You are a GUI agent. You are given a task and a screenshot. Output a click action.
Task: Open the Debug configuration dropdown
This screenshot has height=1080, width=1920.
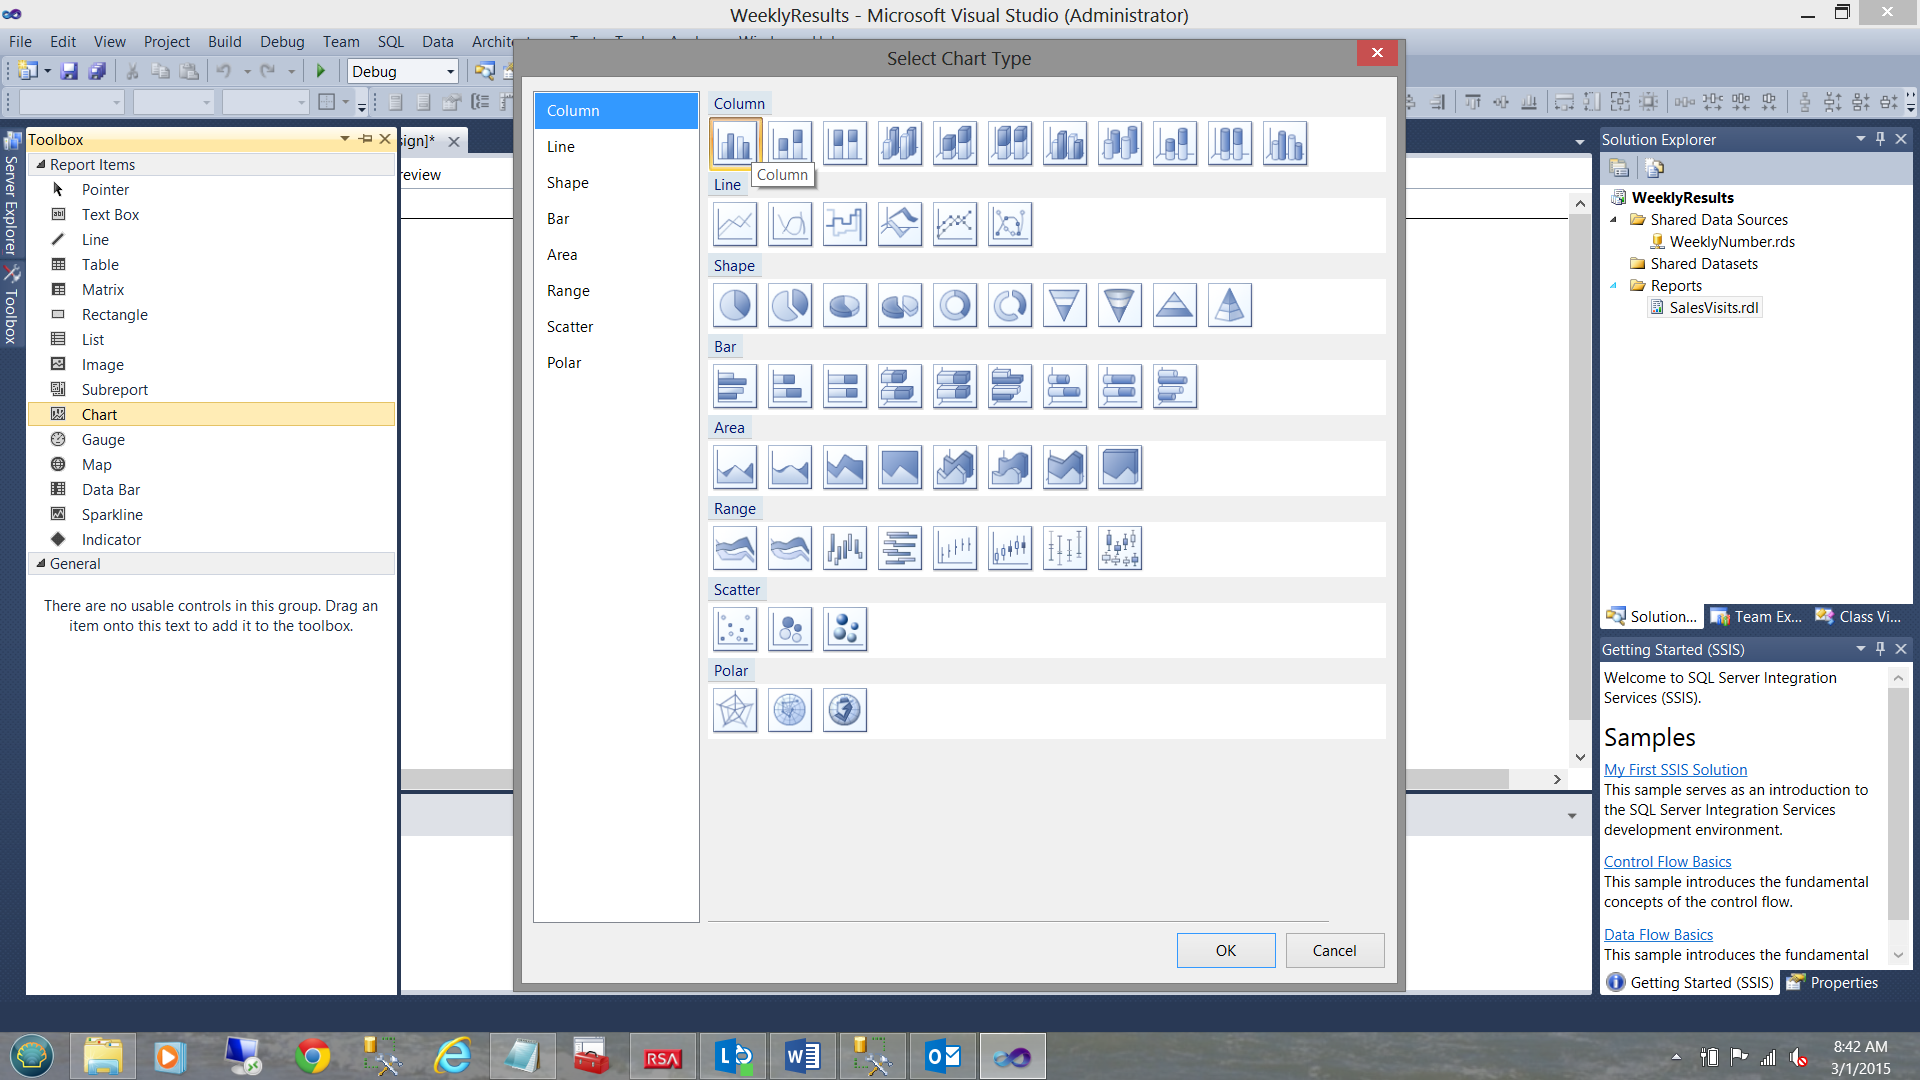click(450, 71)
